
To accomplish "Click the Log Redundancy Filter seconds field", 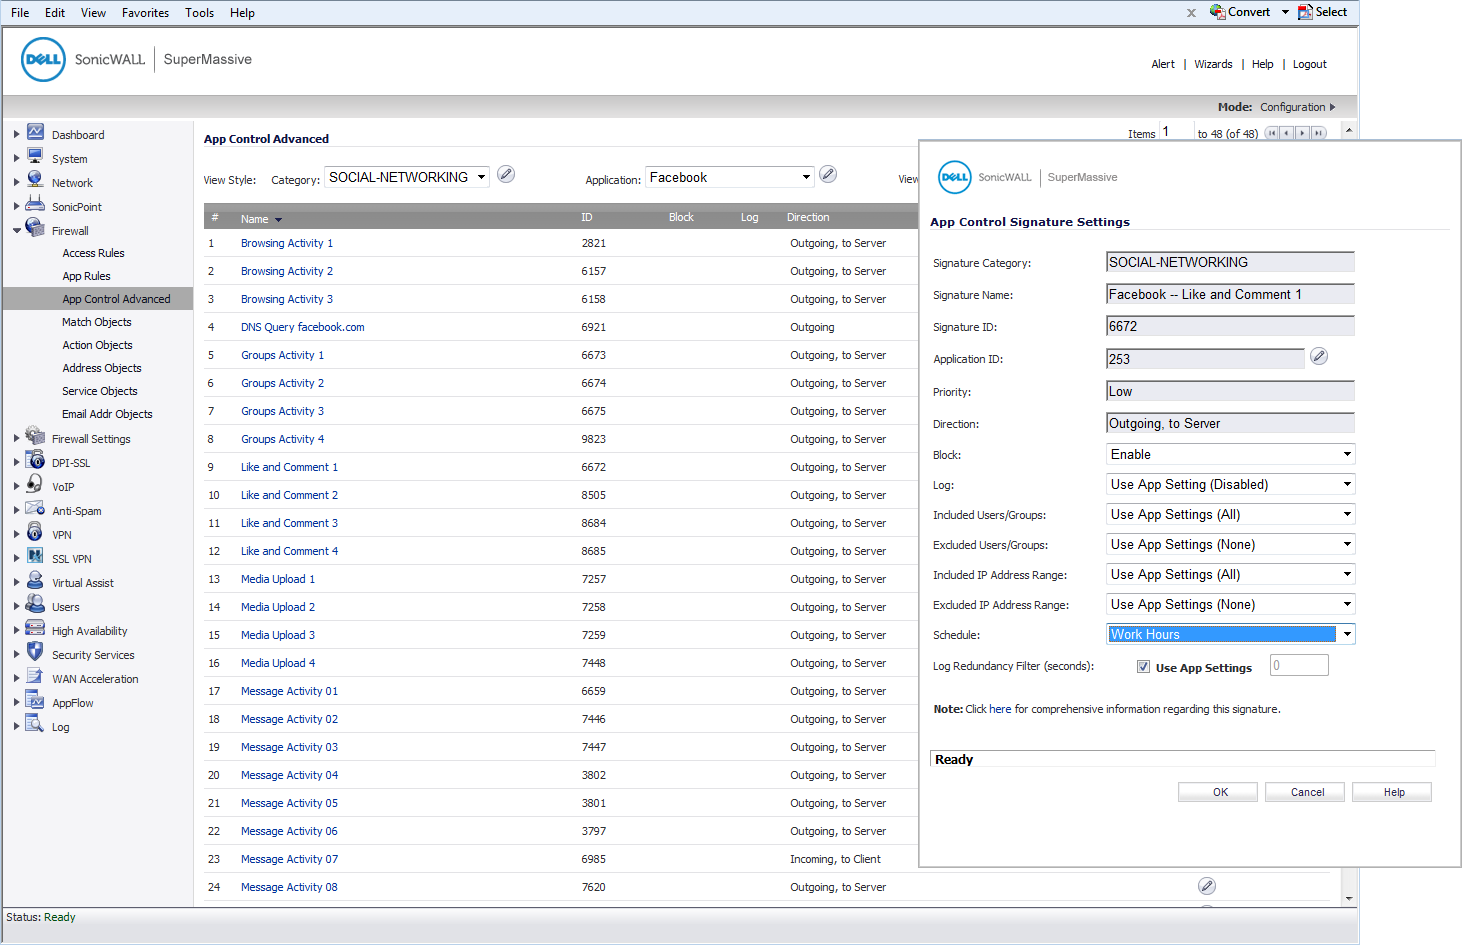I will point(1299,666).
